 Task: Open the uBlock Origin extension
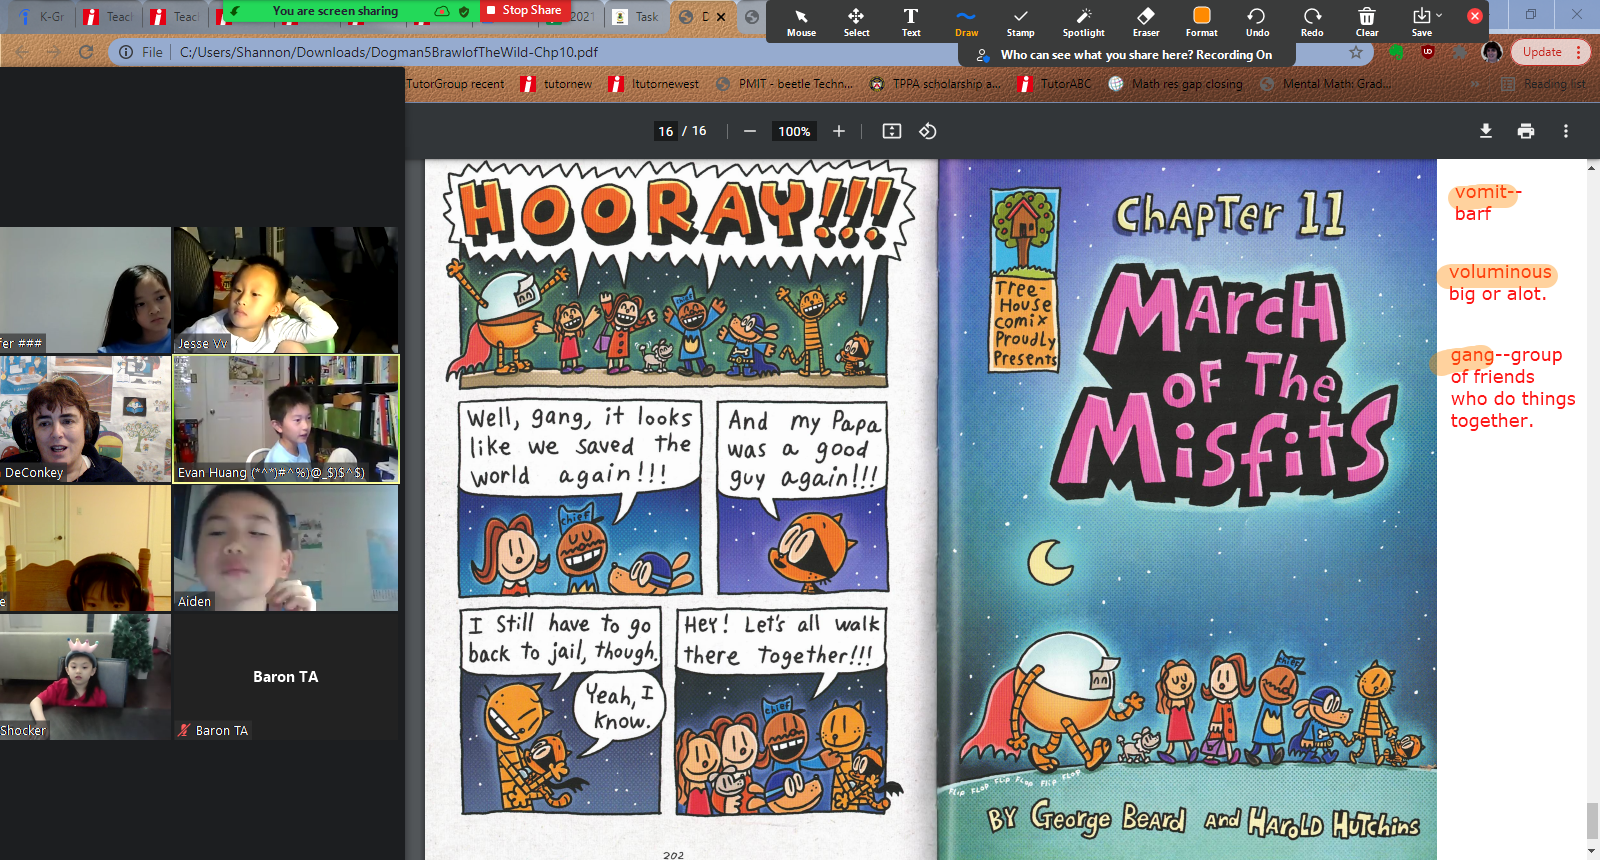[x=1427, y=52]
